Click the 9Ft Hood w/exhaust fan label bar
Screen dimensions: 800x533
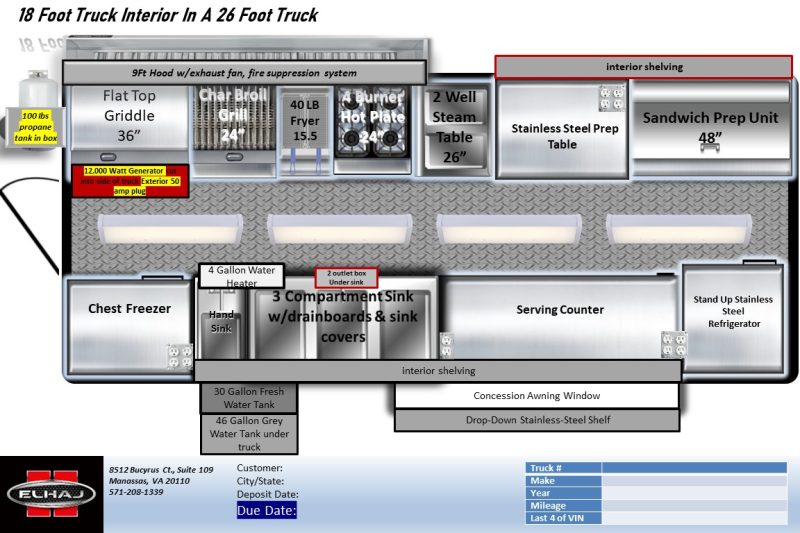[244, 72]
